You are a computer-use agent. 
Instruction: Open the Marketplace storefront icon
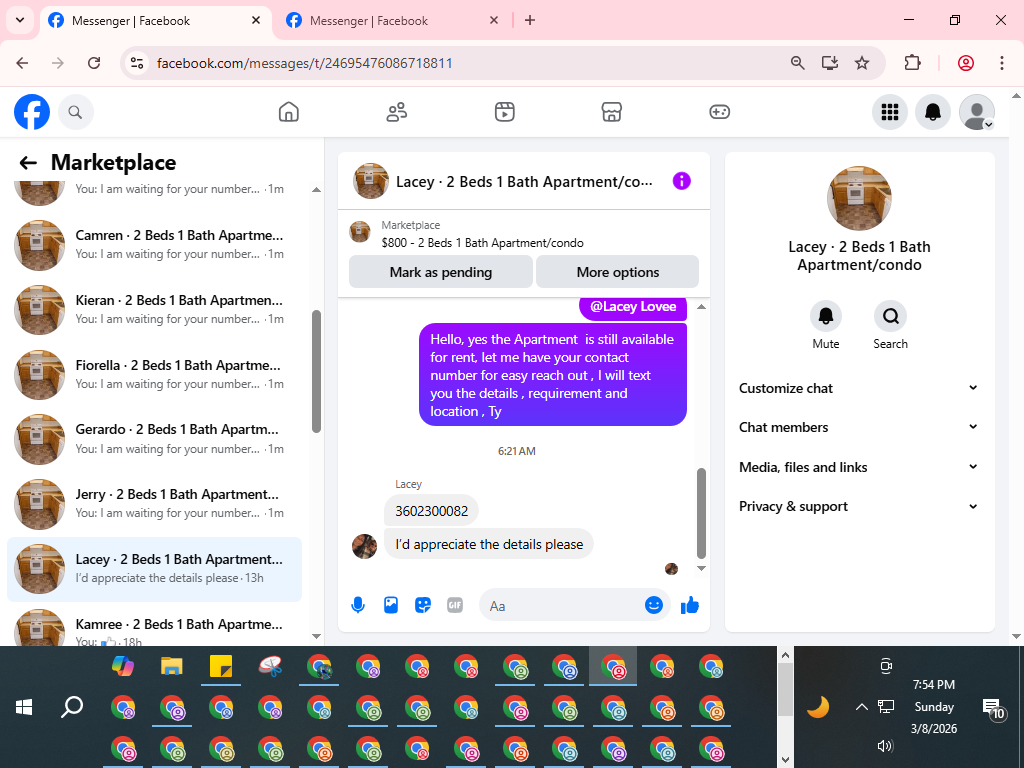[611, 112]
